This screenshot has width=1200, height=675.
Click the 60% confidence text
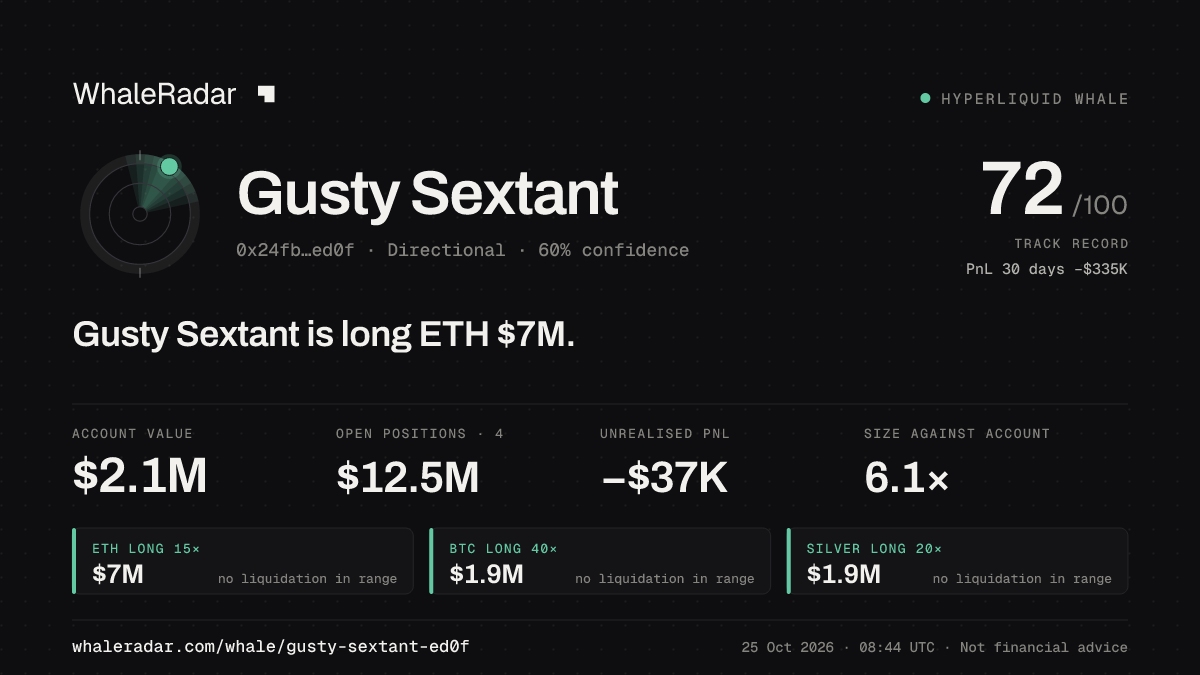613,250
